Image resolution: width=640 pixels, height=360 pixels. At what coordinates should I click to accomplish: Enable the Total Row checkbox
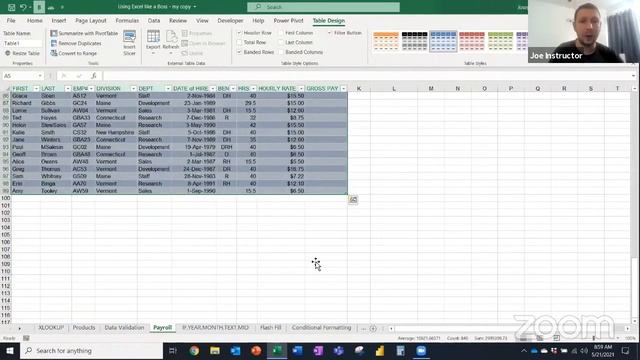pyautogui.click(x=239, y=42)
